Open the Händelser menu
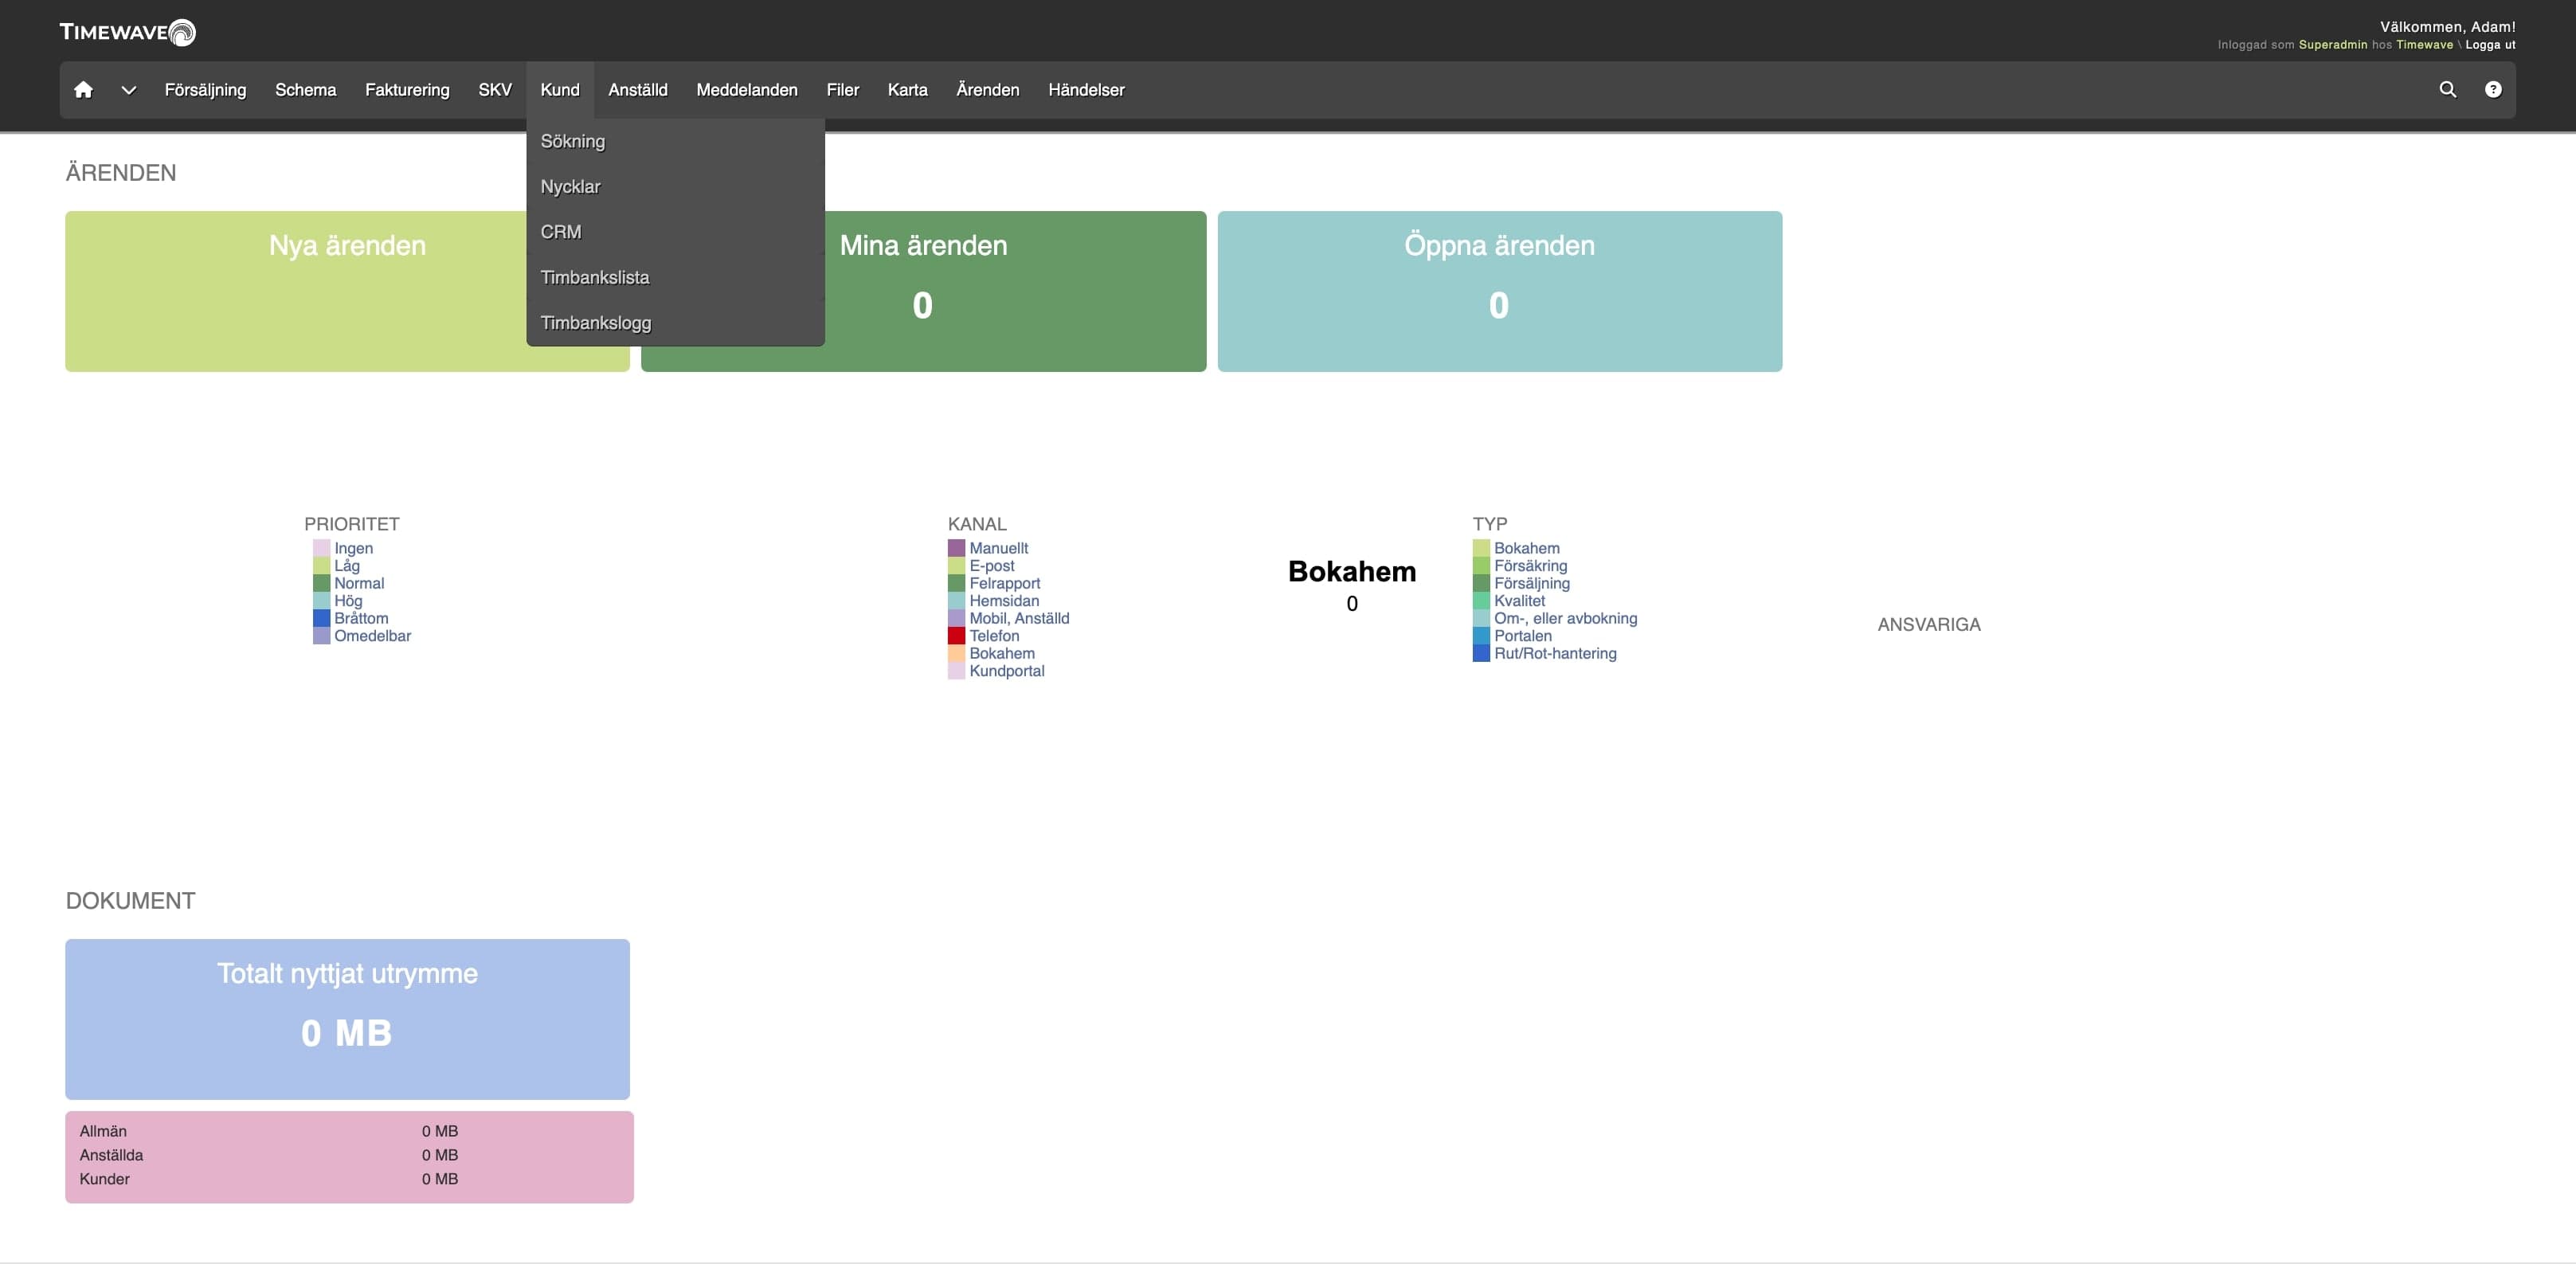 pyautogui.click(x=1086, y=90)
